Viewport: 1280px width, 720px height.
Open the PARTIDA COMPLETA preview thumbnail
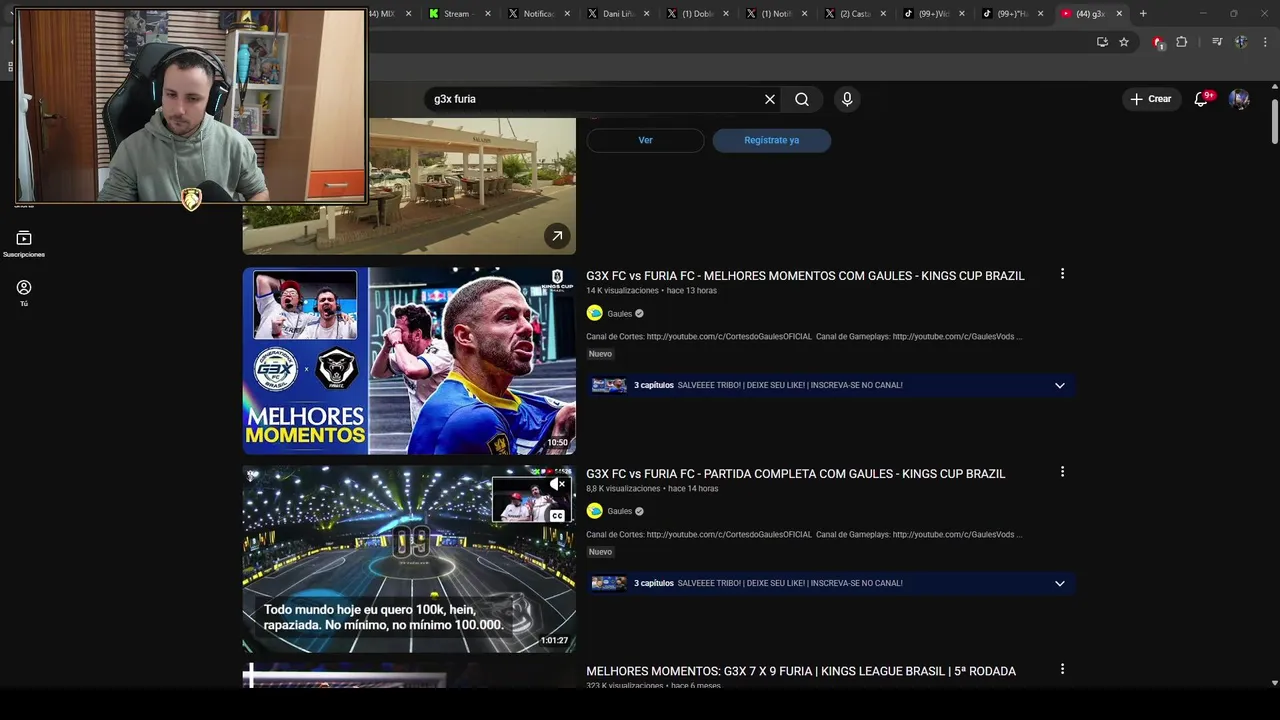click(409, 558)
